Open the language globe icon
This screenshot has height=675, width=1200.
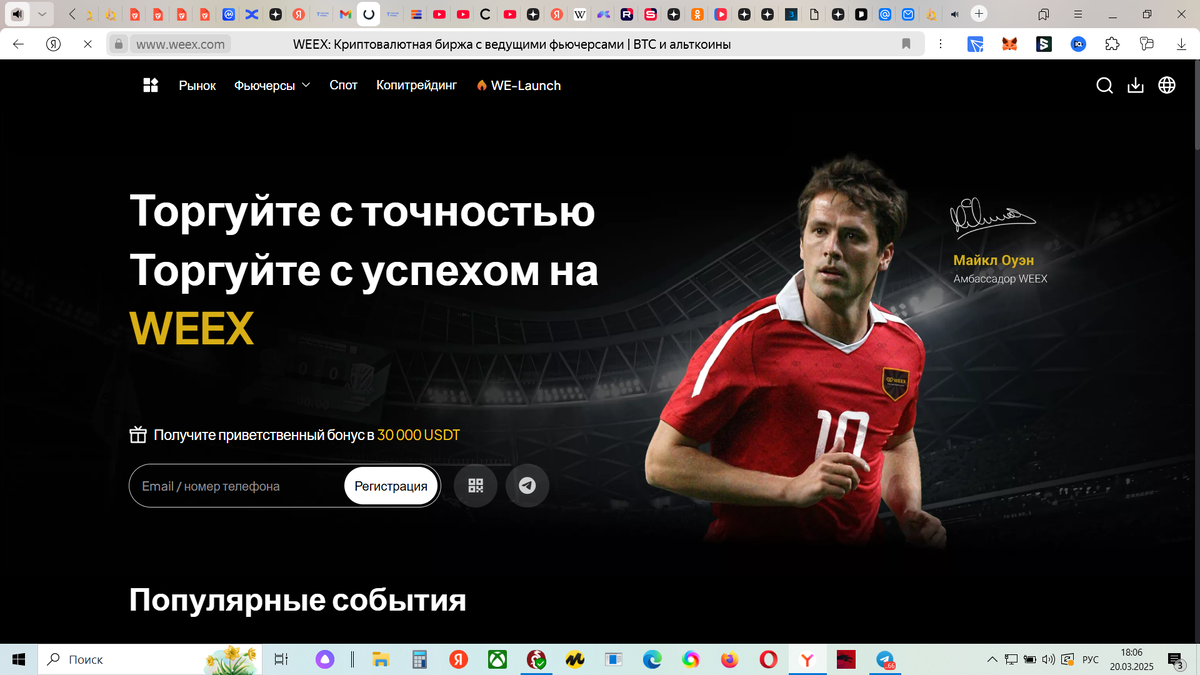(x=1167, y=85)
